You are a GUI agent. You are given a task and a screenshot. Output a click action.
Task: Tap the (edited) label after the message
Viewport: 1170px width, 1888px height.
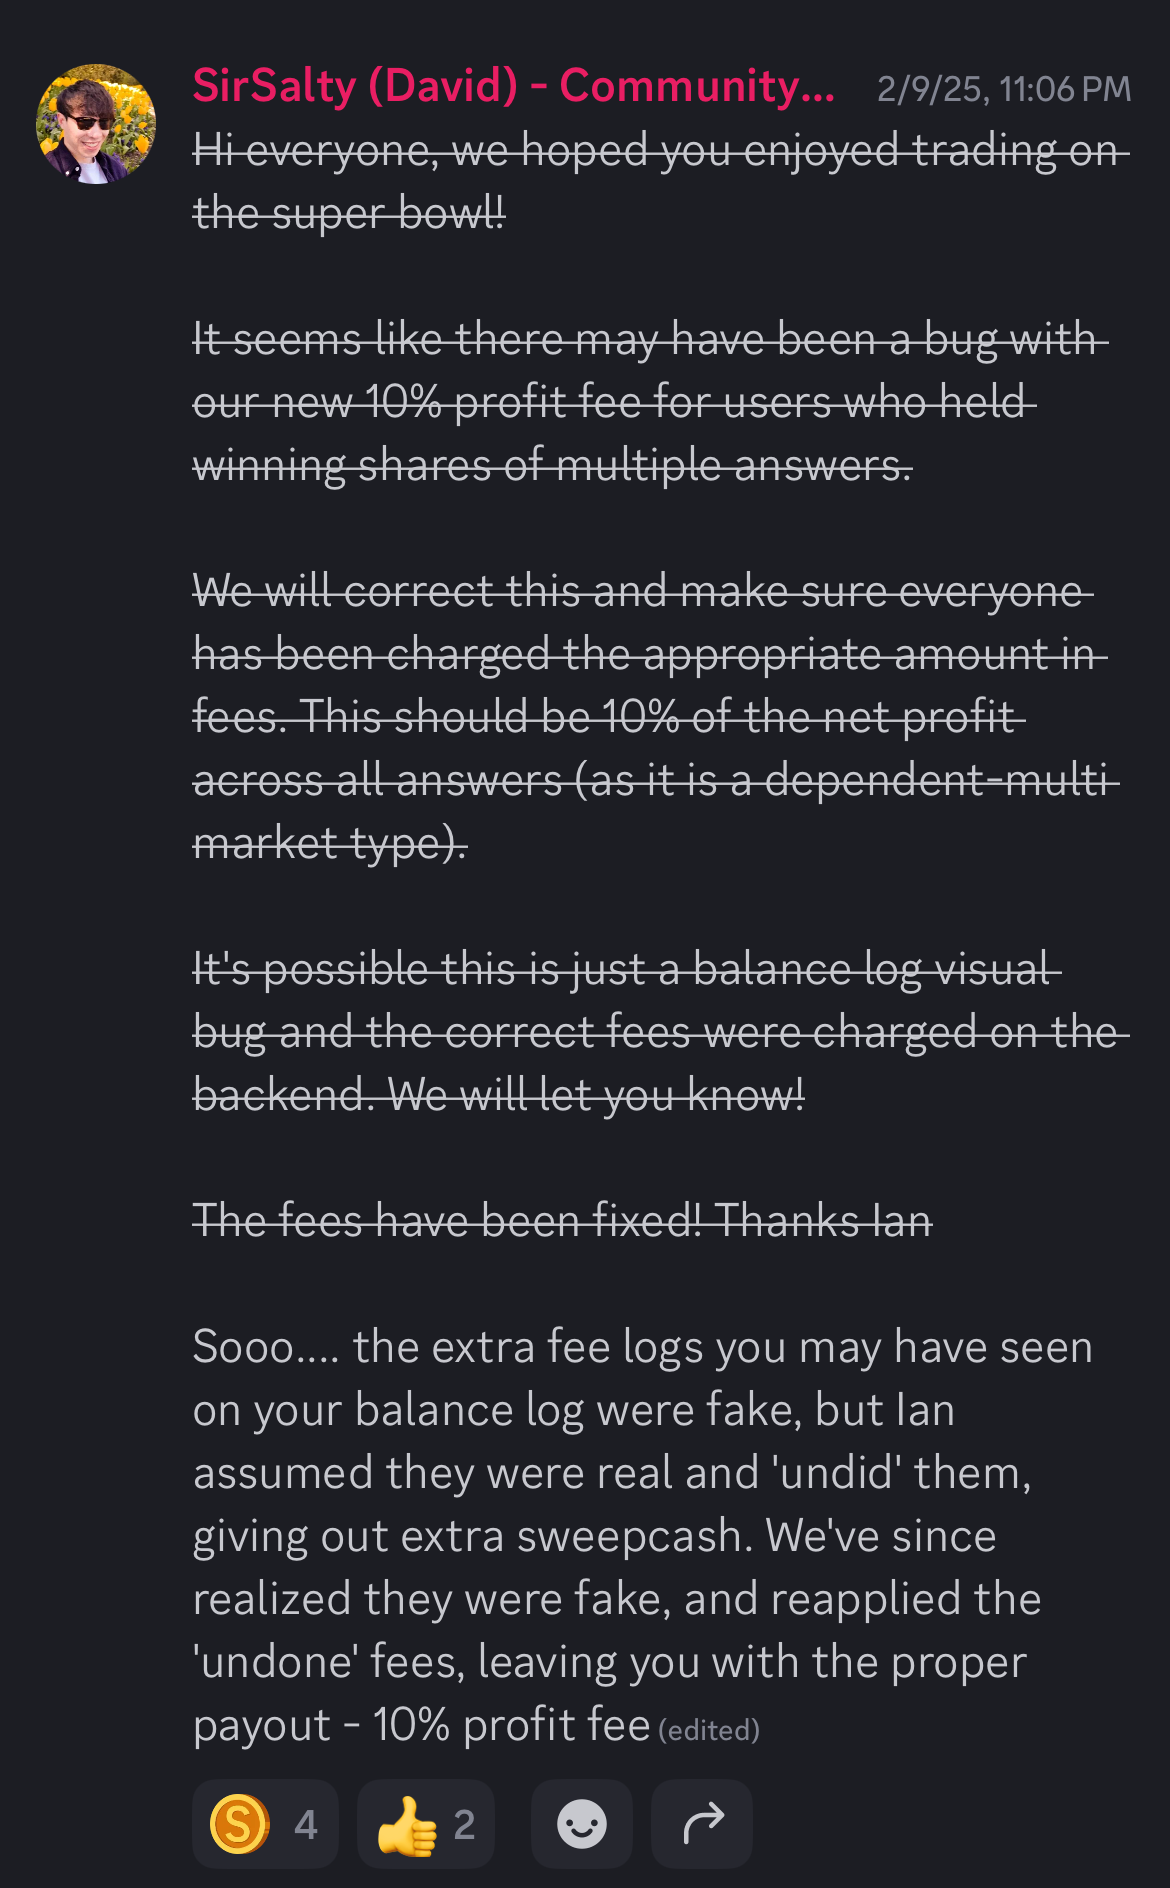(709, 1730)
